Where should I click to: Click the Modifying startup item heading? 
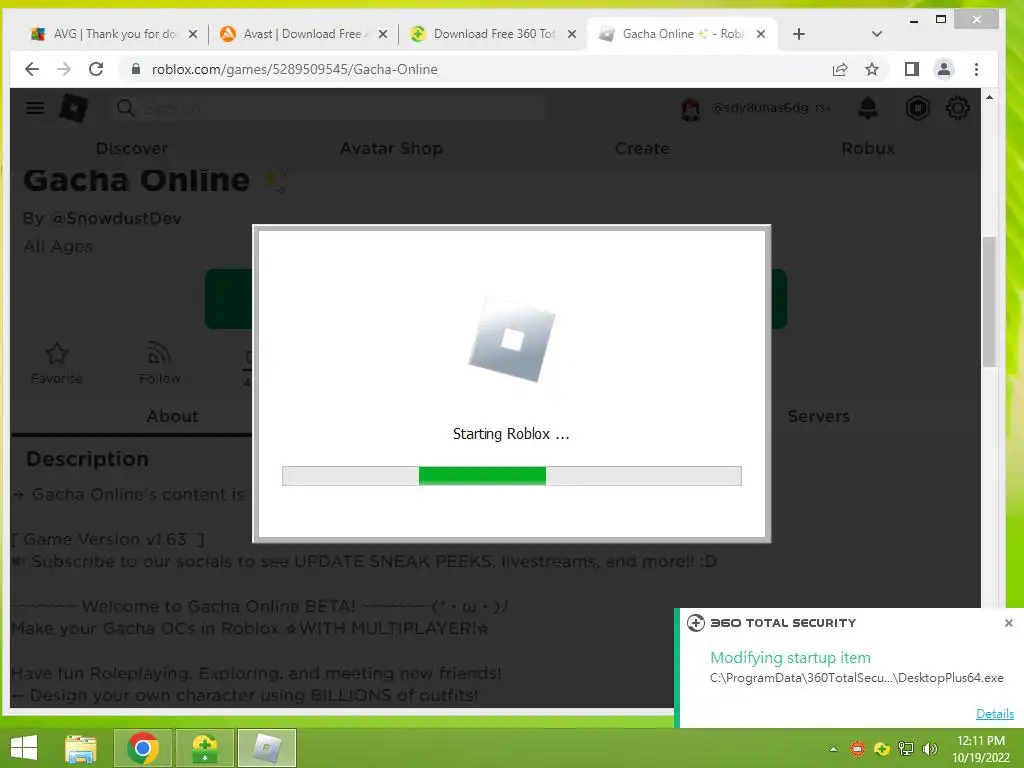point(790,658)
